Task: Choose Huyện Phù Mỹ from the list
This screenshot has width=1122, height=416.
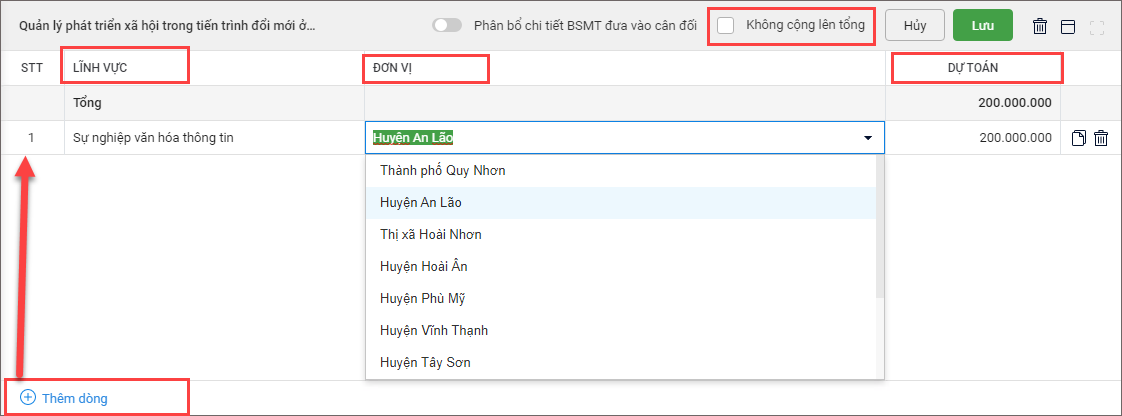Action: point(423,298)
